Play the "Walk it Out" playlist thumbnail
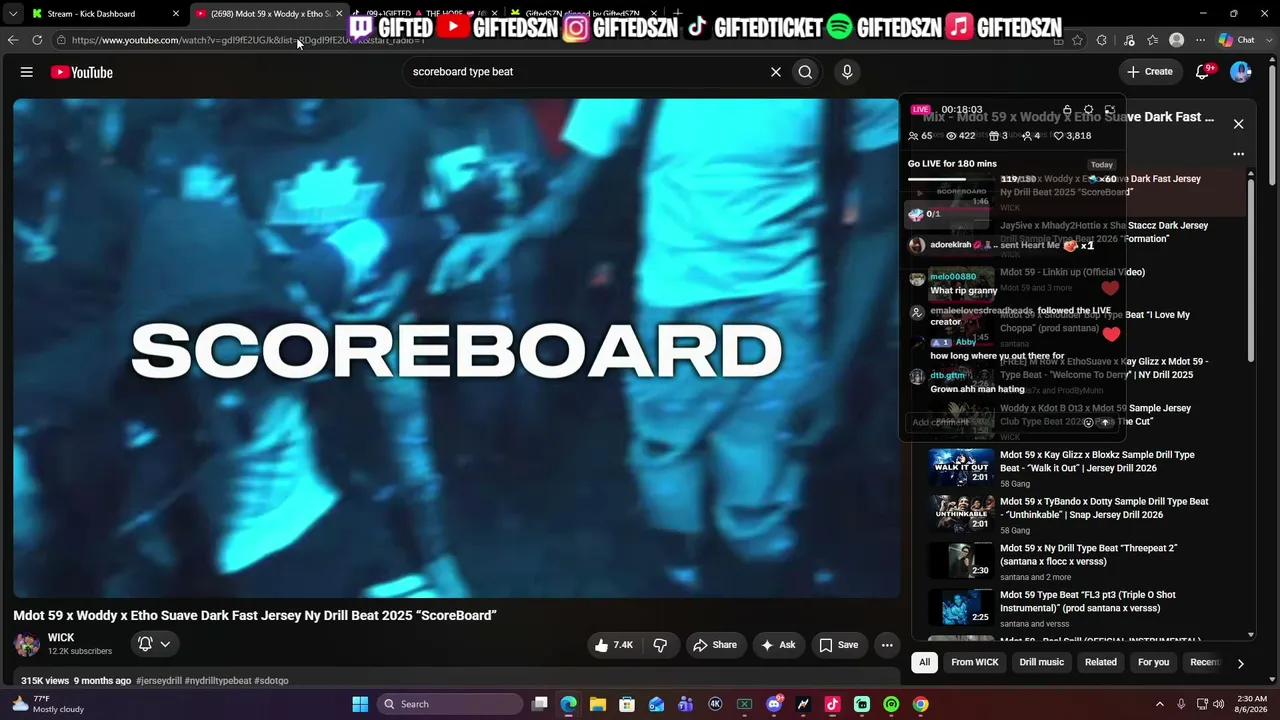The height and width of the screenshot is (720, 1280). pos(961,467)
